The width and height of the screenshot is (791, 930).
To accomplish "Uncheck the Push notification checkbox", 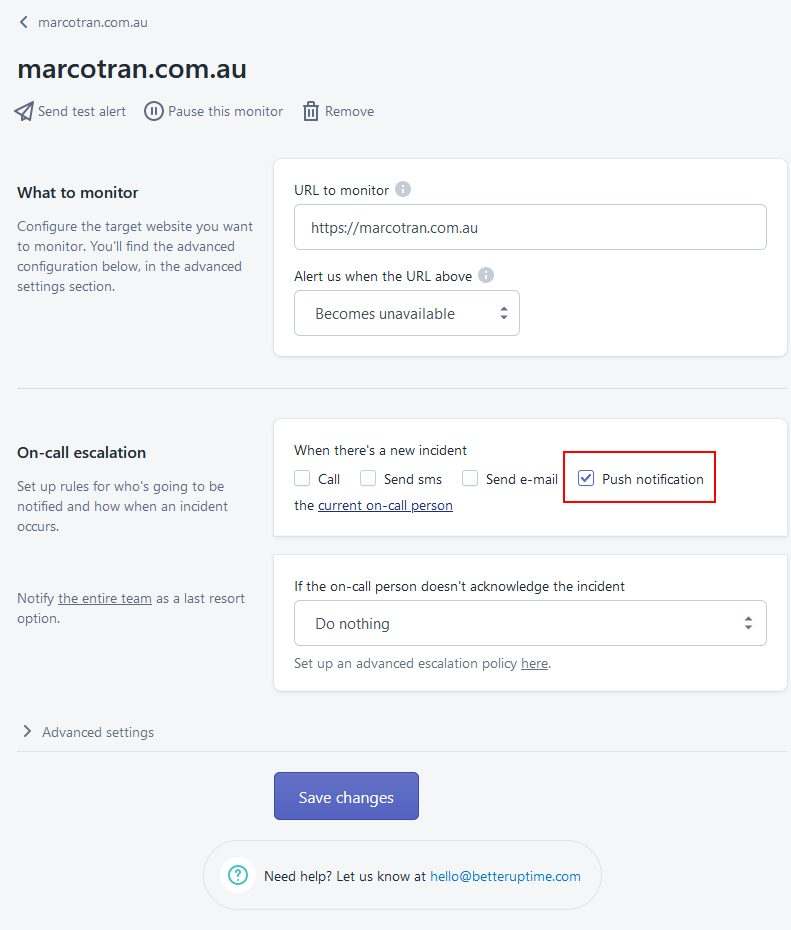I will click(586, 479).
